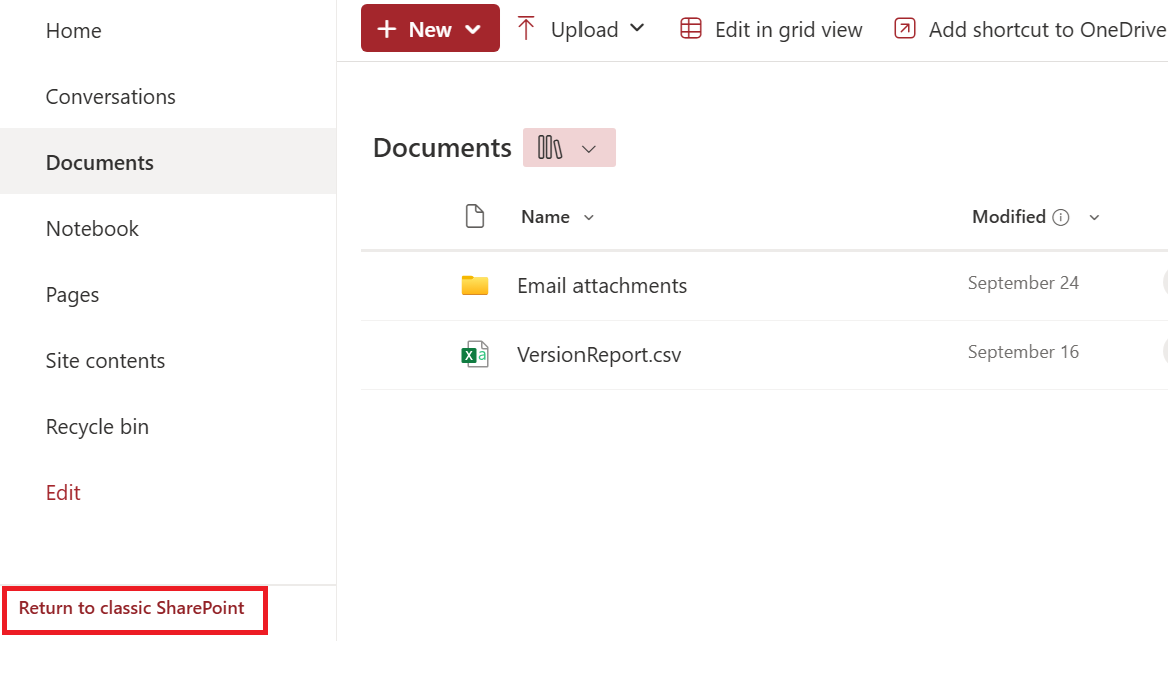Click the VersionReport.csv Excel file icon
This screenshot has height=690, width=1168.
point(474,355)
